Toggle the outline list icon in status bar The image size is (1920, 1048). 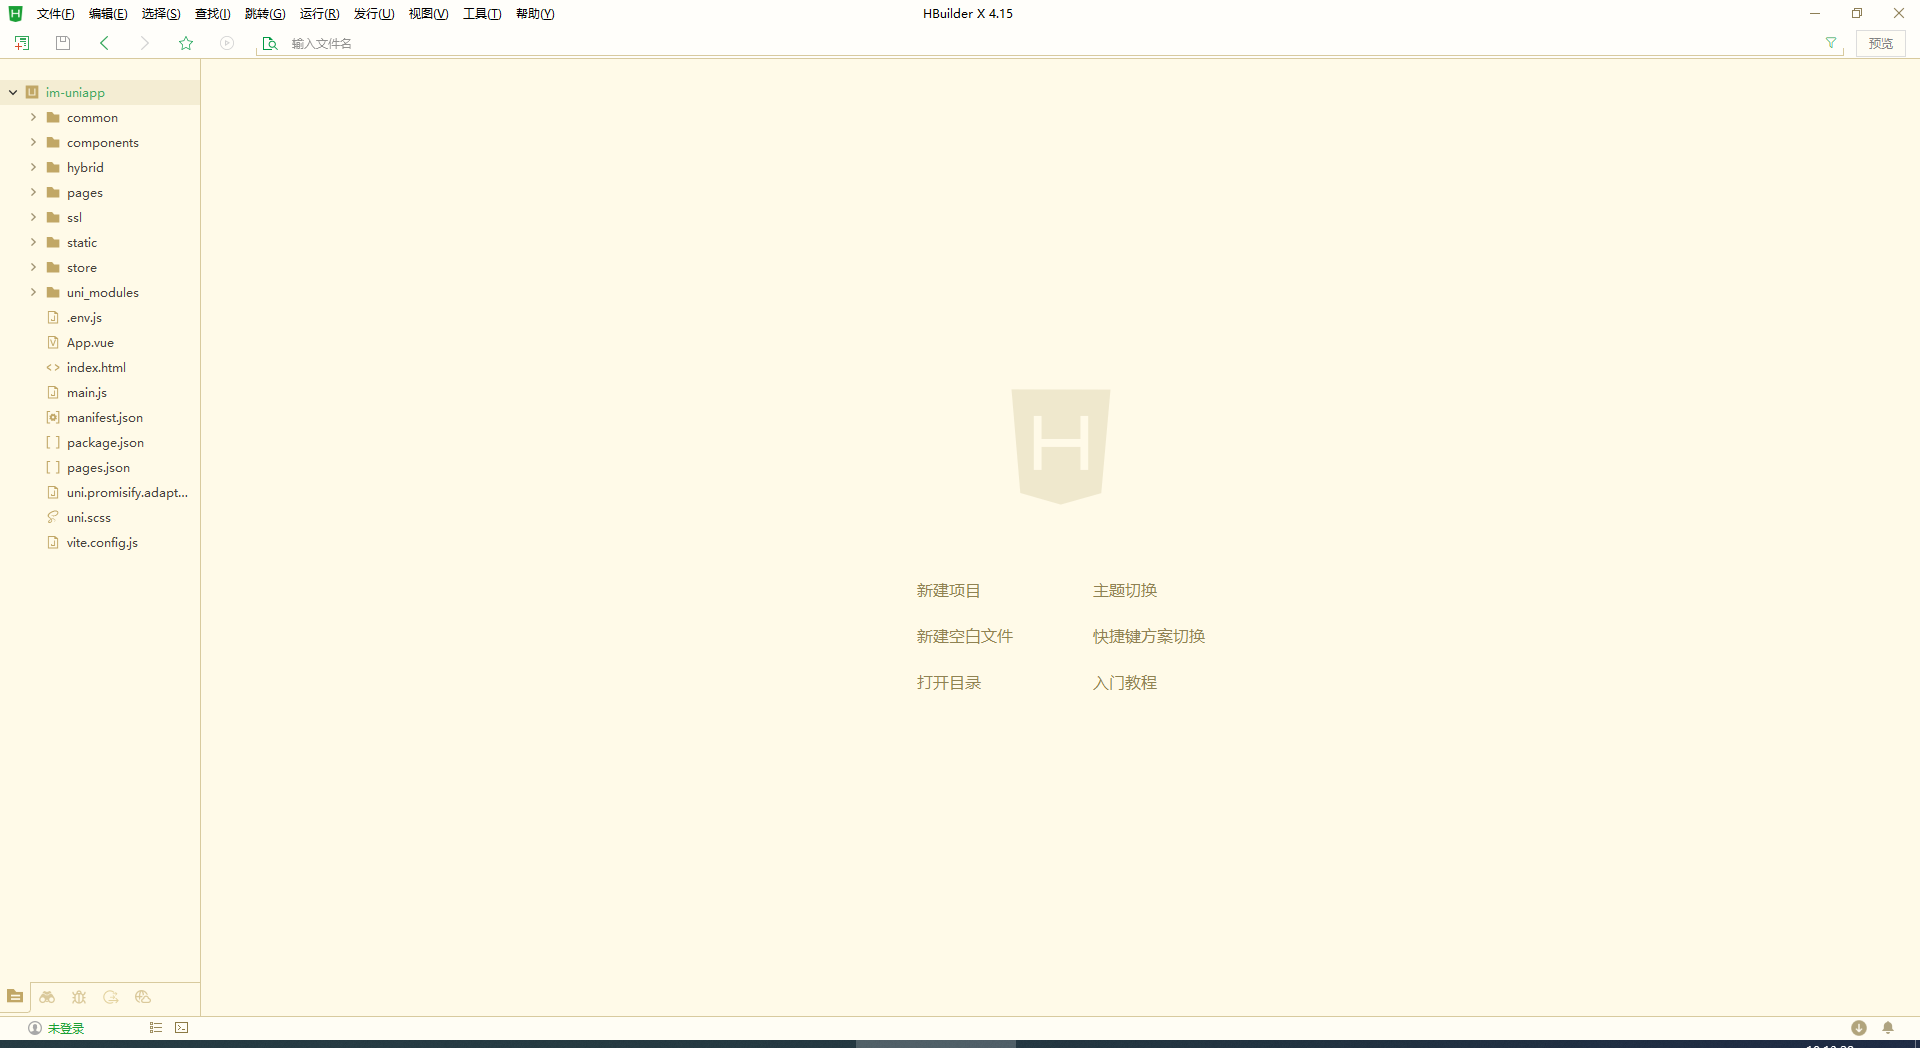[x=155, y=1027]
